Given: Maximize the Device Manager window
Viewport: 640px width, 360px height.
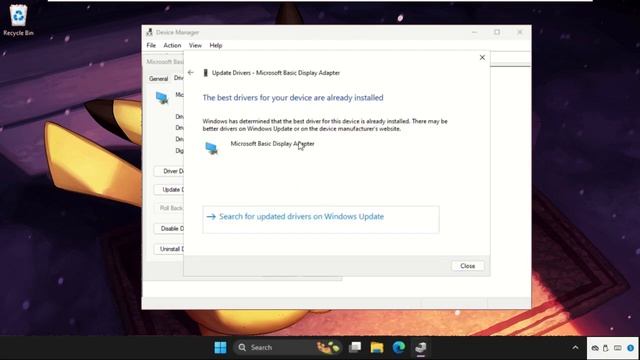Looking at the screenshot, I should pyautogui.click(x=497, y=32).
